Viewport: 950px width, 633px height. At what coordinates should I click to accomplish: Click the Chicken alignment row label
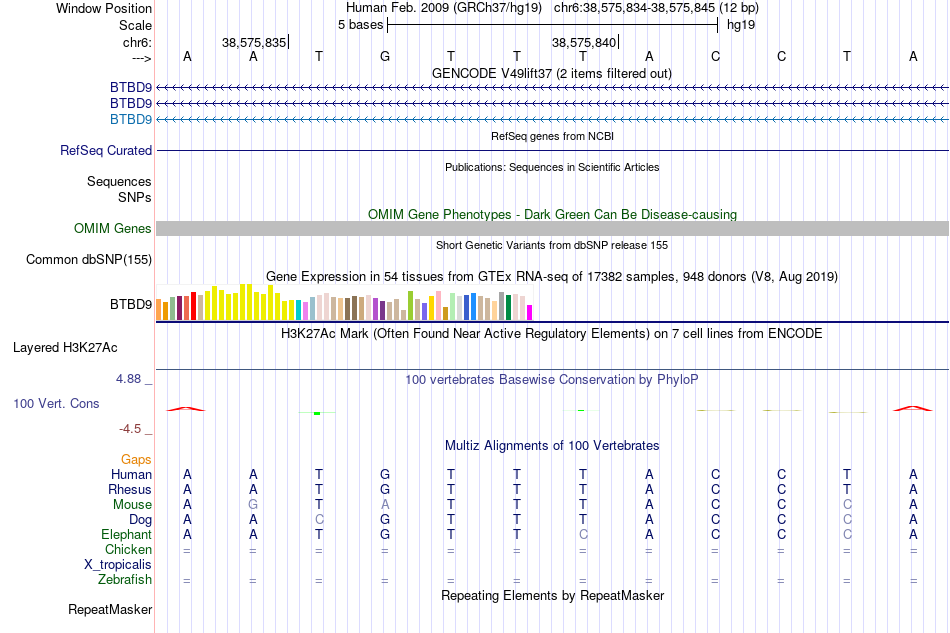point(128,549)
